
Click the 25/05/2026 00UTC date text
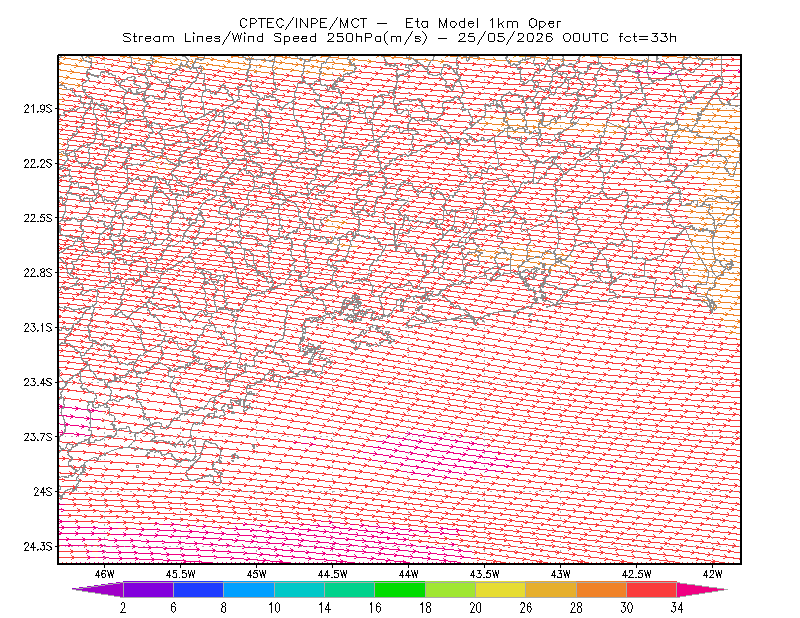(533, 38)
